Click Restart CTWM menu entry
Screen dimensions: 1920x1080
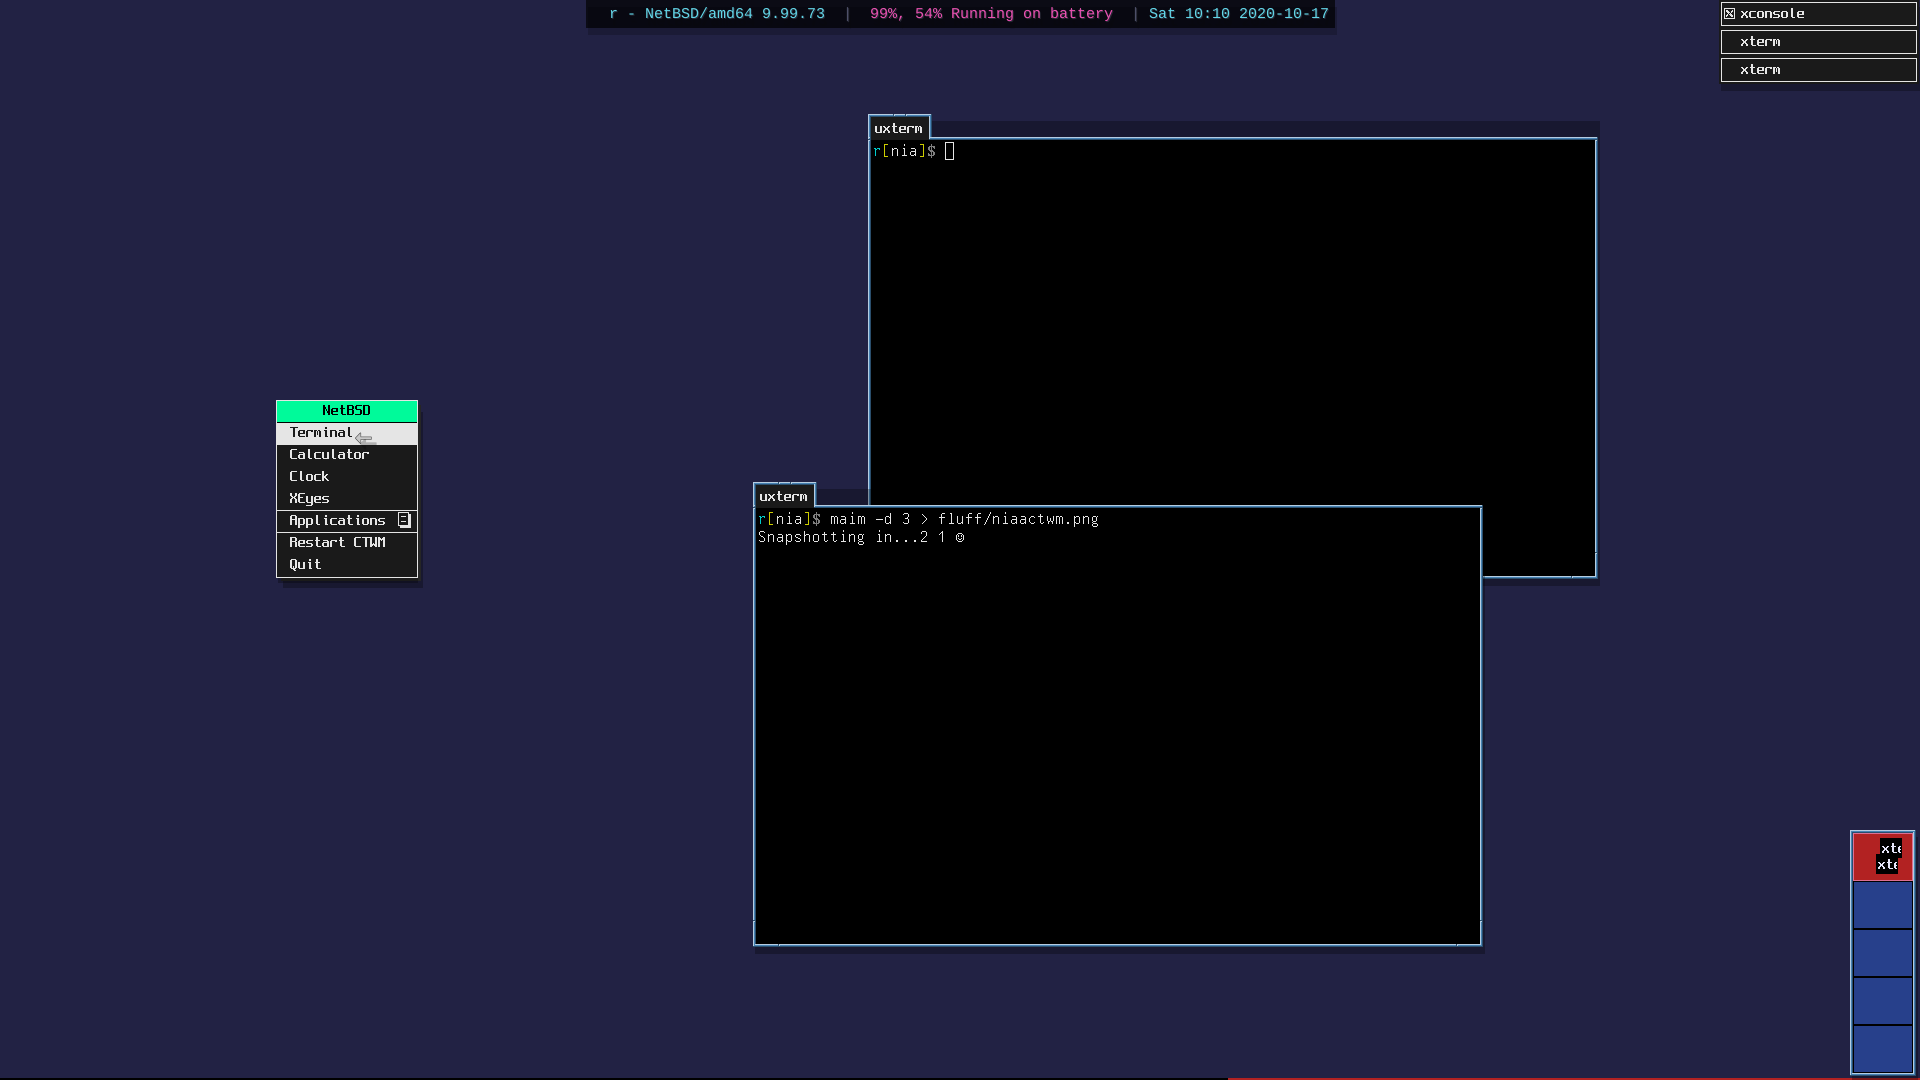click(337, 543)
